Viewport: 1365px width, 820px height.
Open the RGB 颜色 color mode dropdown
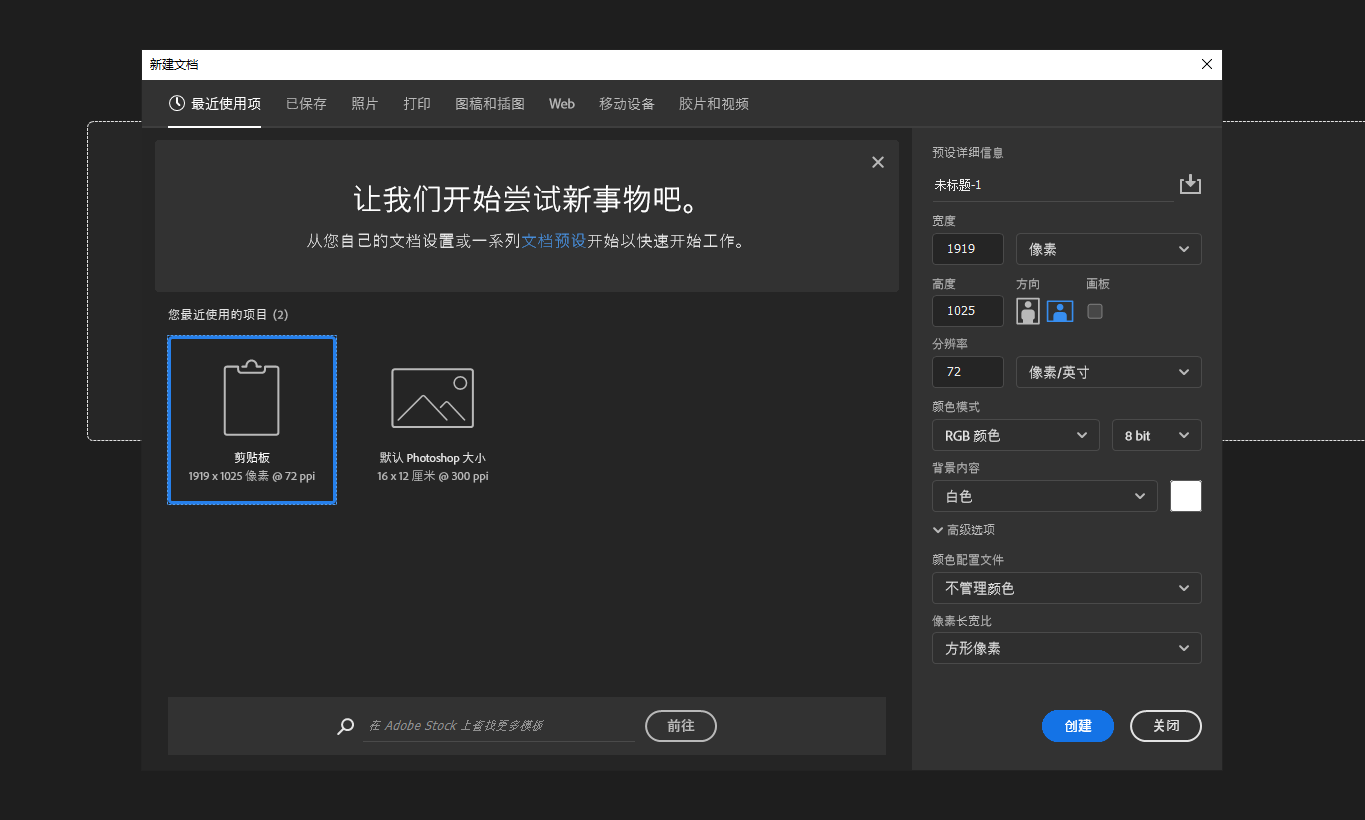1015,435
